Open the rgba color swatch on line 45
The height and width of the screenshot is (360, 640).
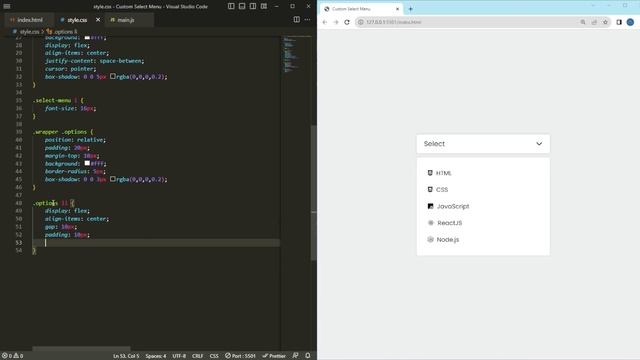tap(113, 179)
